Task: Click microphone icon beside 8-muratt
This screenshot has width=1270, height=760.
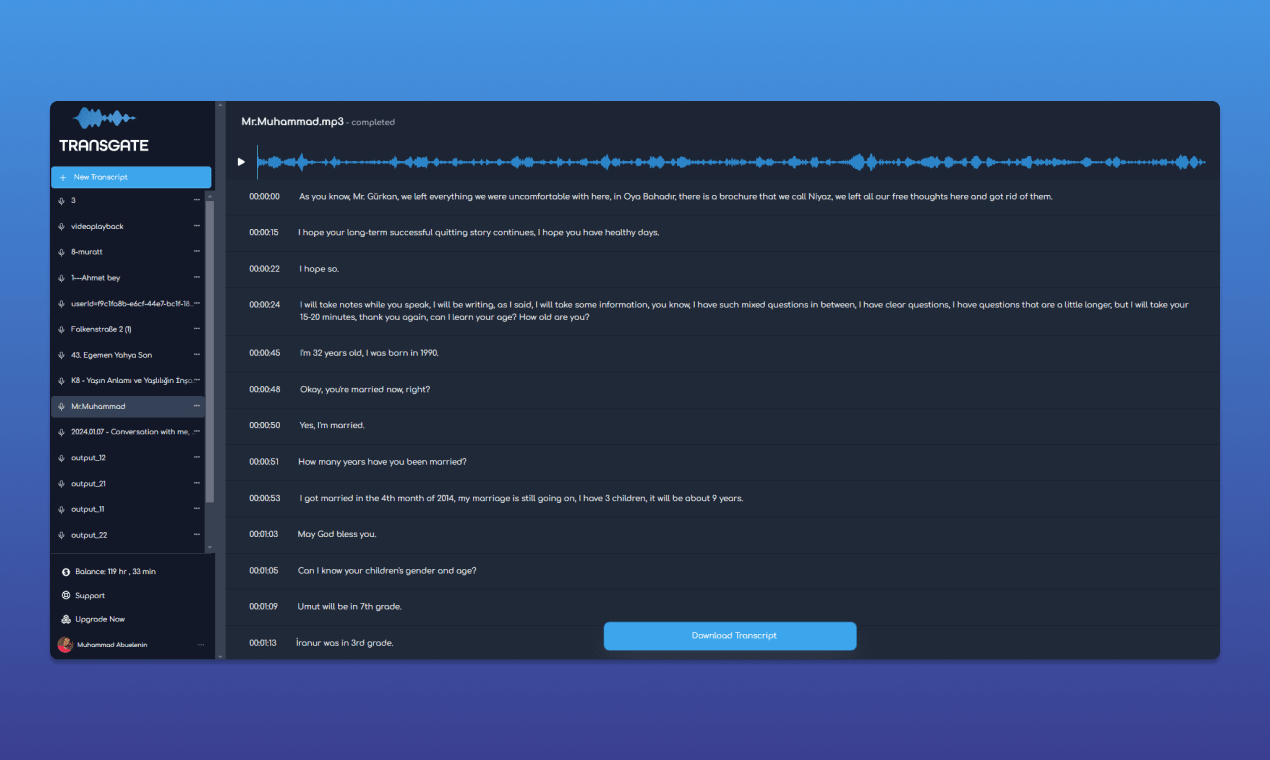Action: [x=62, y=252]
